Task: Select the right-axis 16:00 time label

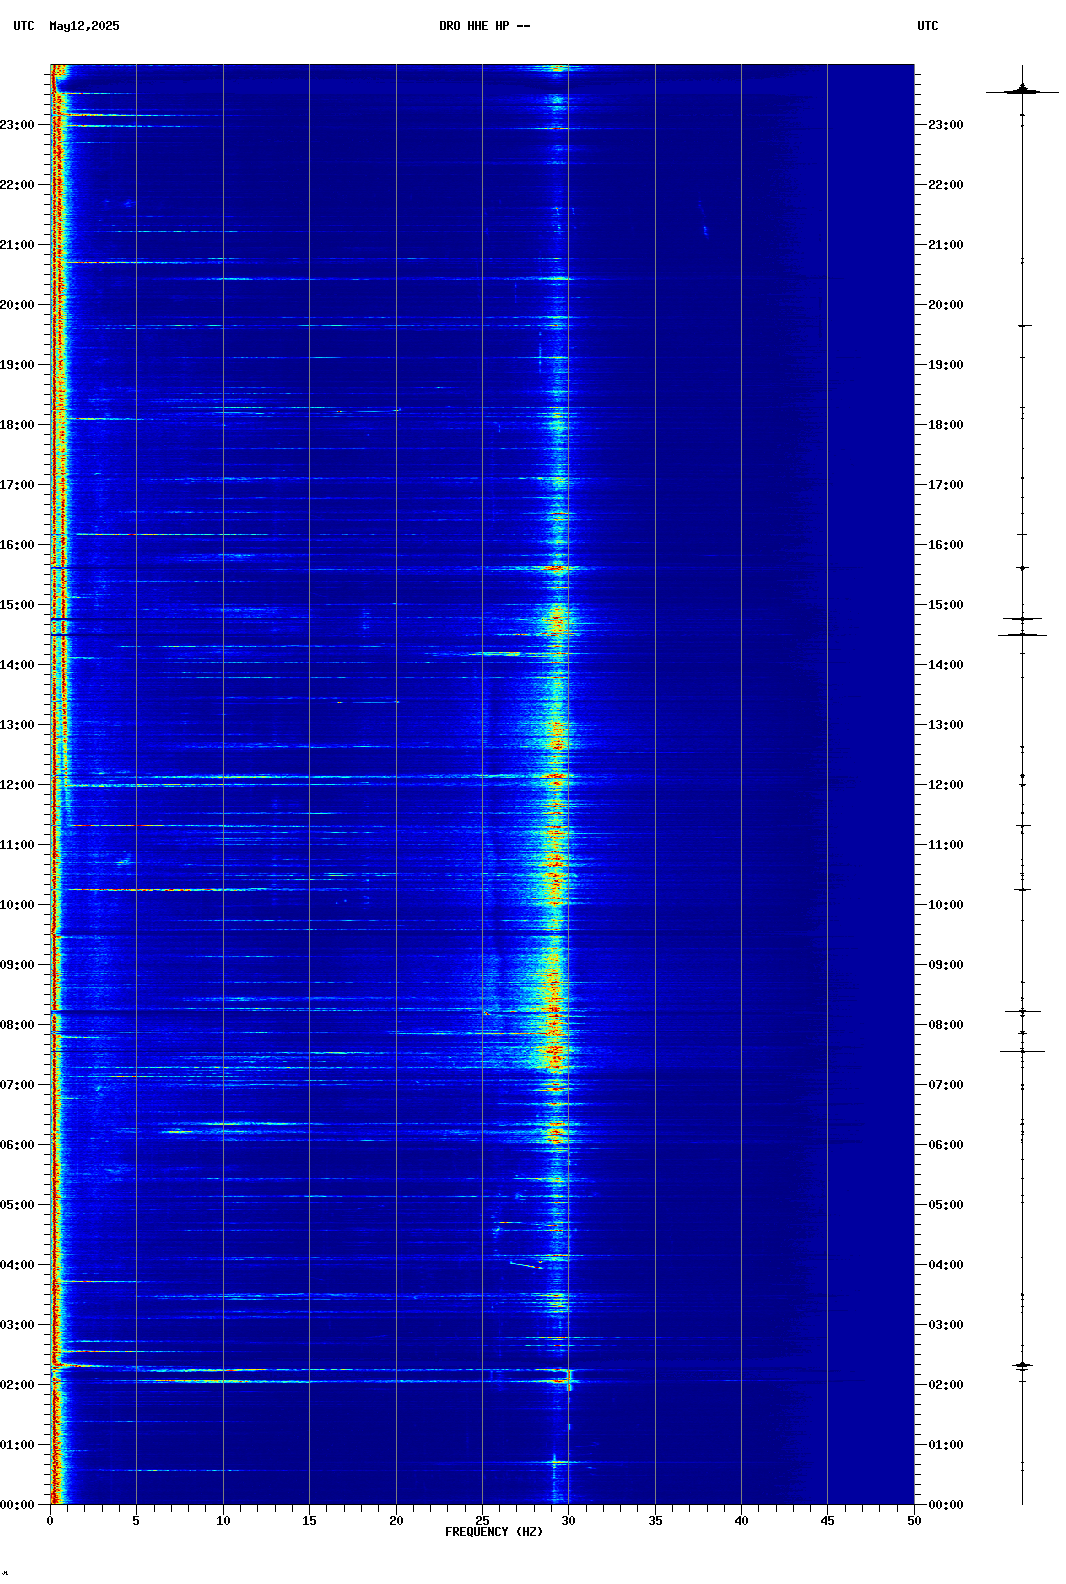Action: (946, 545)
